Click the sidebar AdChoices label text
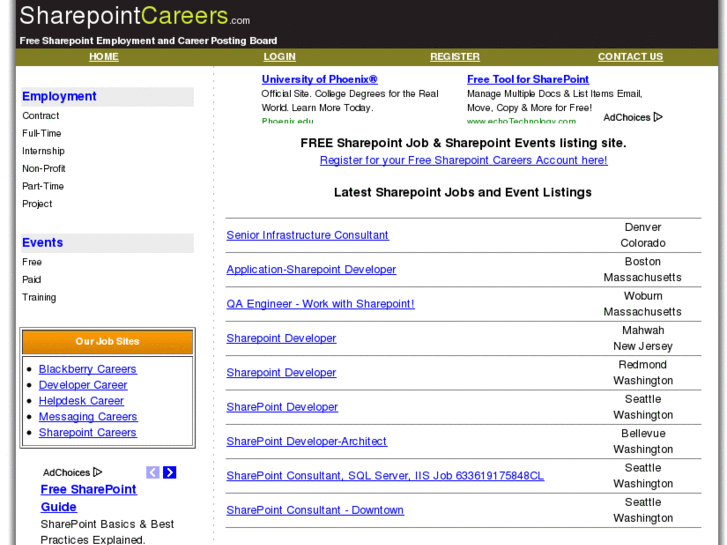This screenshot has width=727, height=545. tap(66, 473)
